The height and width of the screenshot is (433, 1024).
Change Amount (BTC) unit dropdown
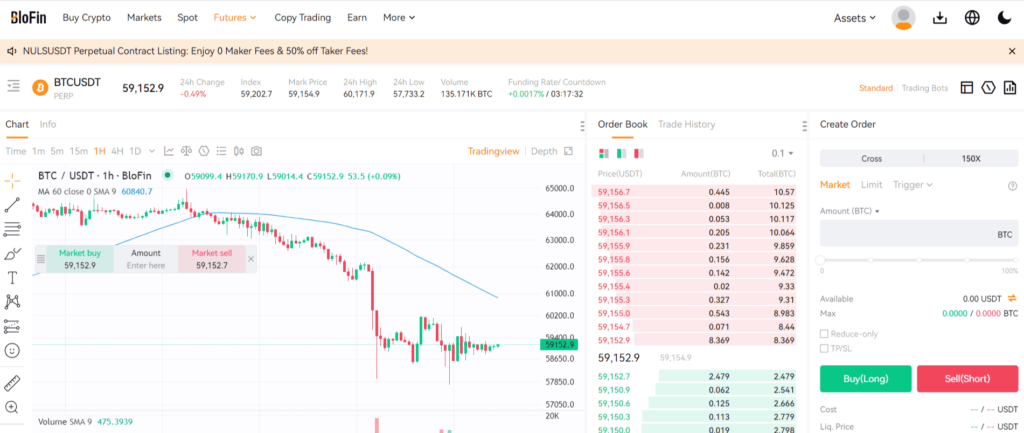click(x=850, y=211)
